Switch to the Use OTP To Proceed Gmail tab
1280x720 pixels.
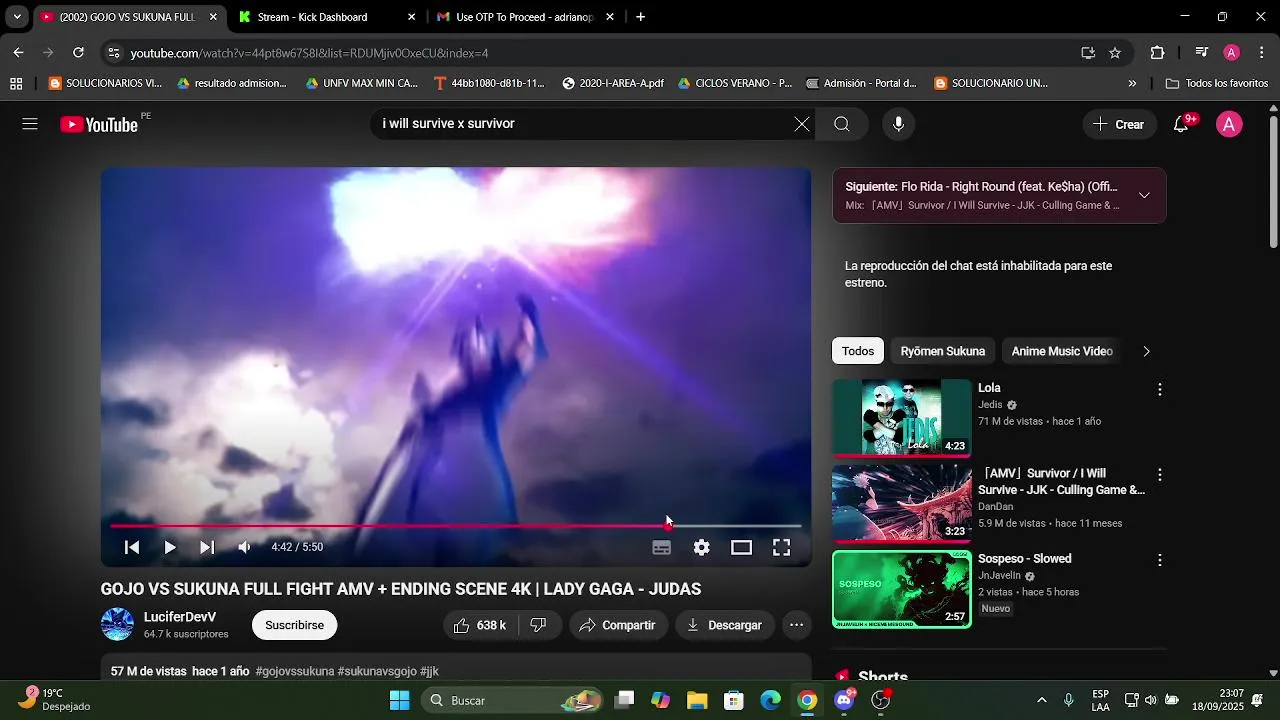click(x=525, y=17)
